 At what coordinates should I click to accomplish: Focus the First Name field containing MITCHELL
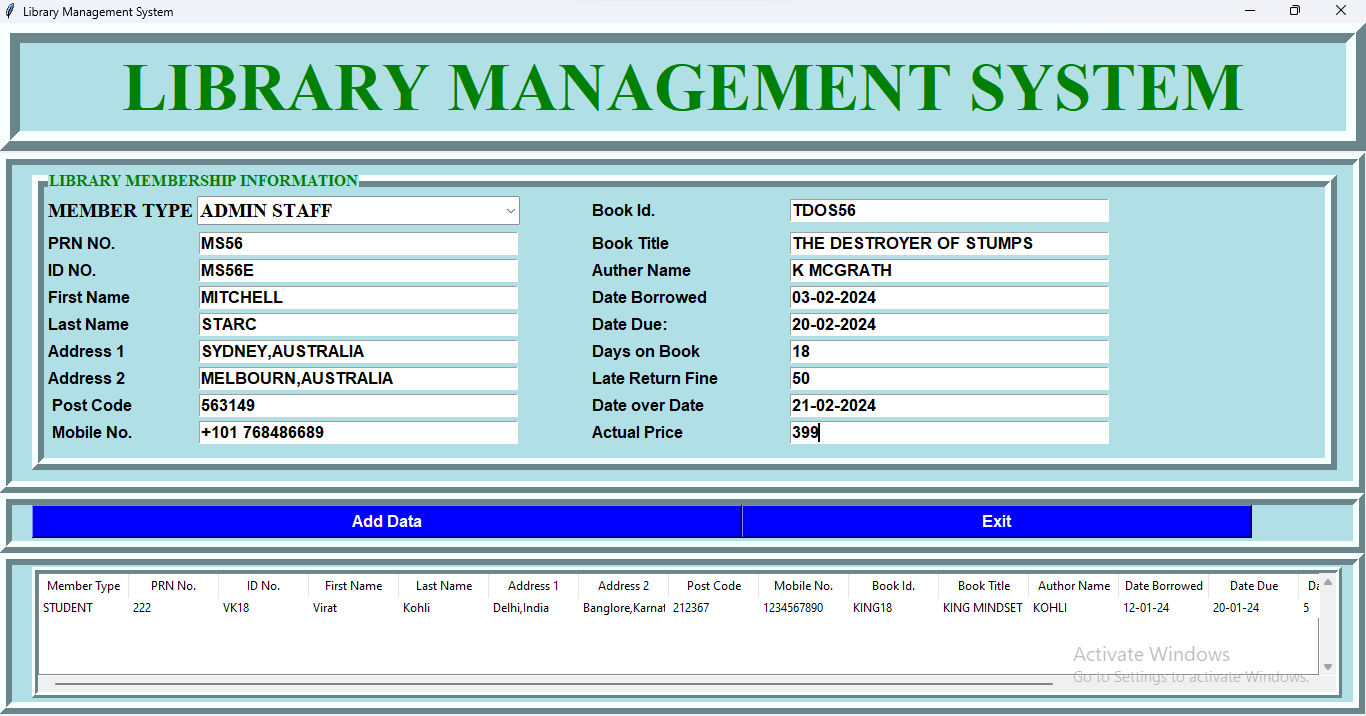coord(358,298)
